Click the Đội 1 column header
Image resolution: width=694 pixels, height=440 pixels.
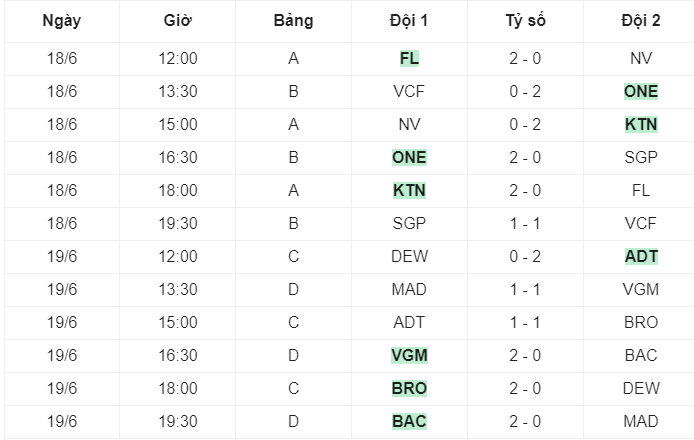(409, 21)
